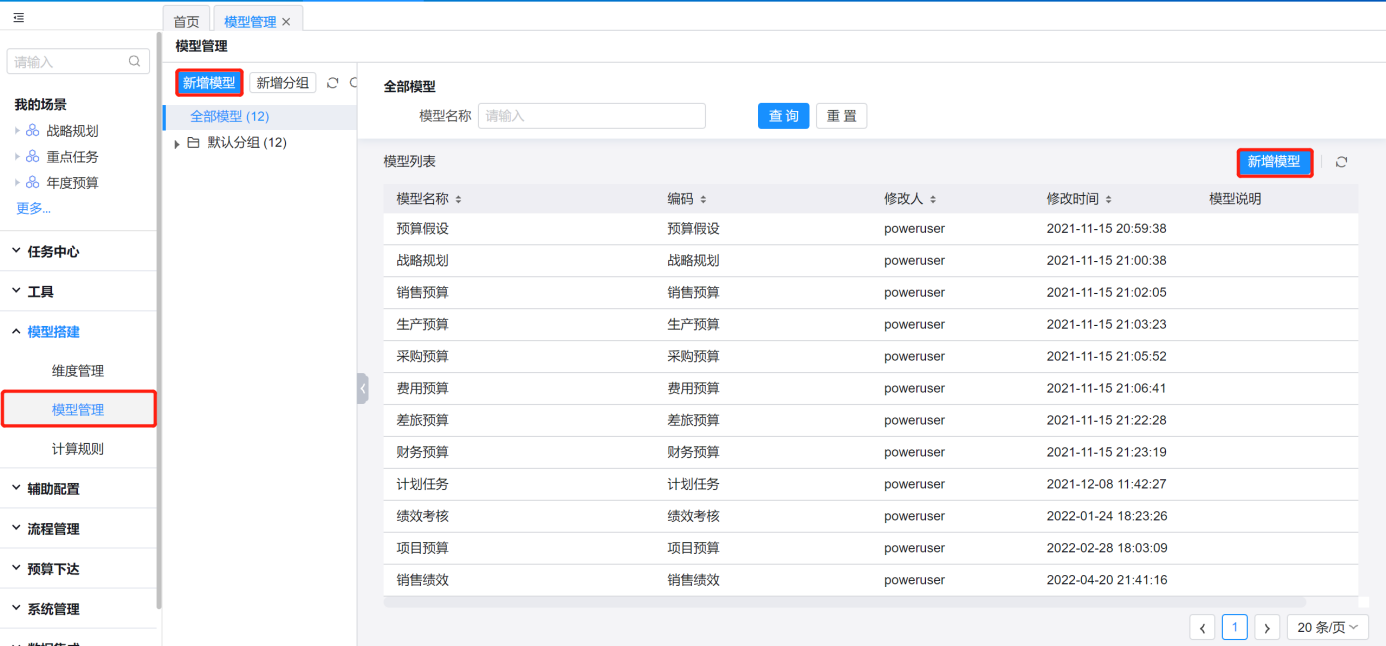
Task: Expand the 任务中心 sidebar section
Action: [53, 252]
